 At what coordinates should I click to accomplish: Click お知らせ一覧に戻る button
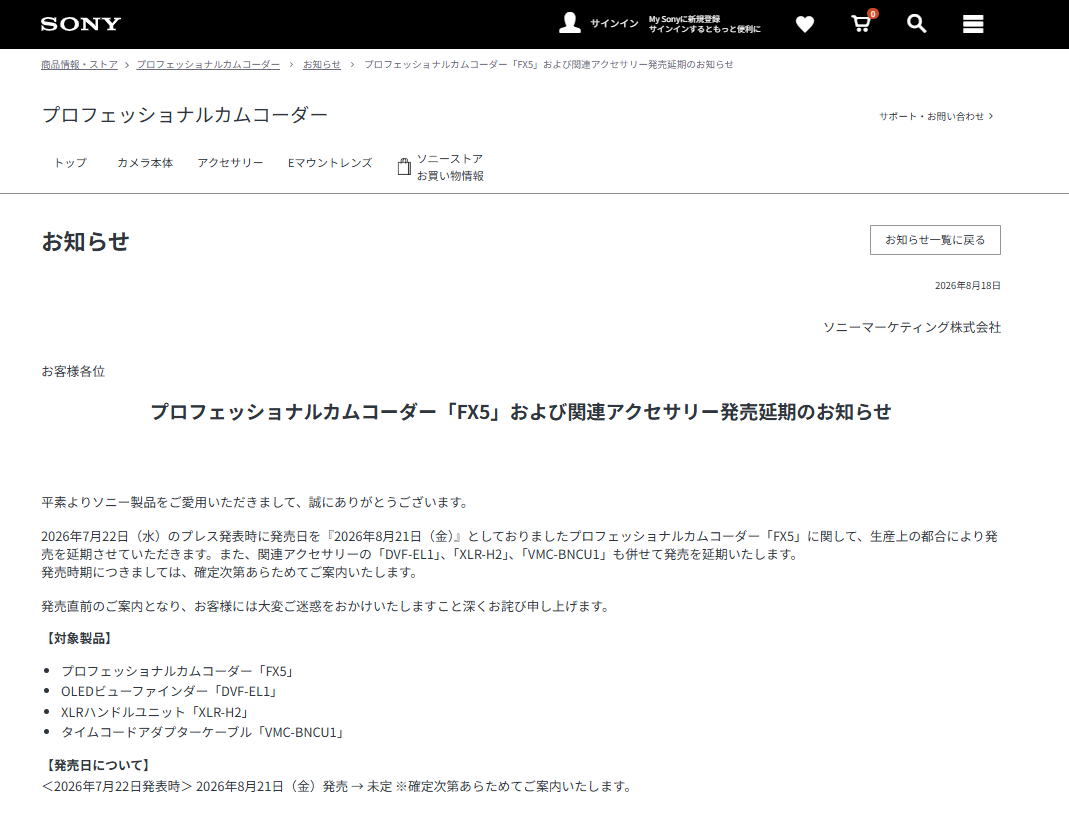935,240
